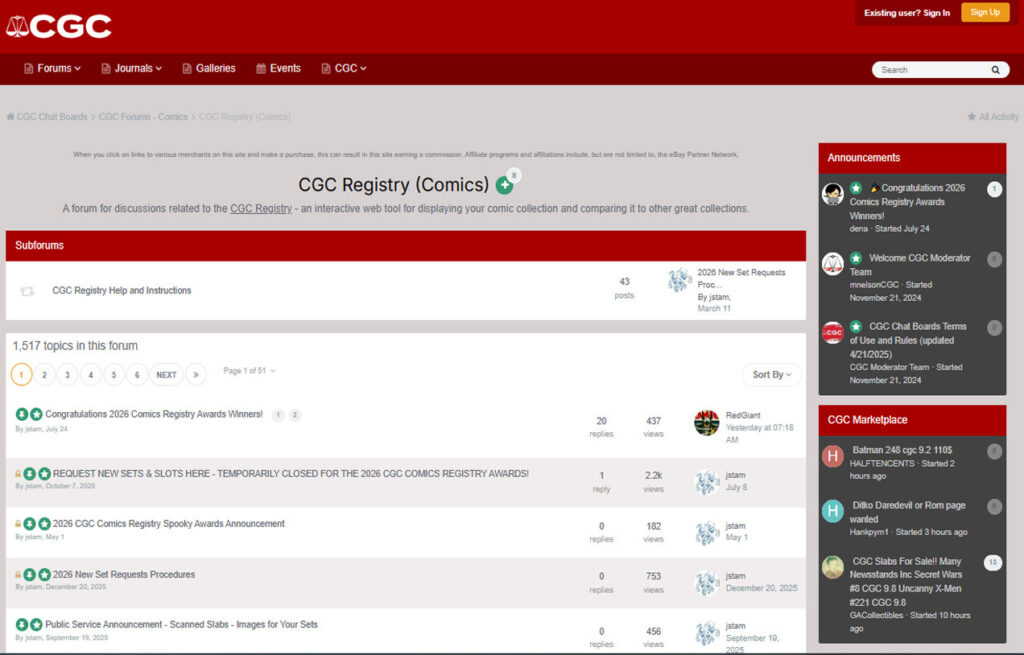Screen dimensions: 1024x655
Task: Open Welcome CGC Moderator Team announcement
Action: (x=910, y=264)
